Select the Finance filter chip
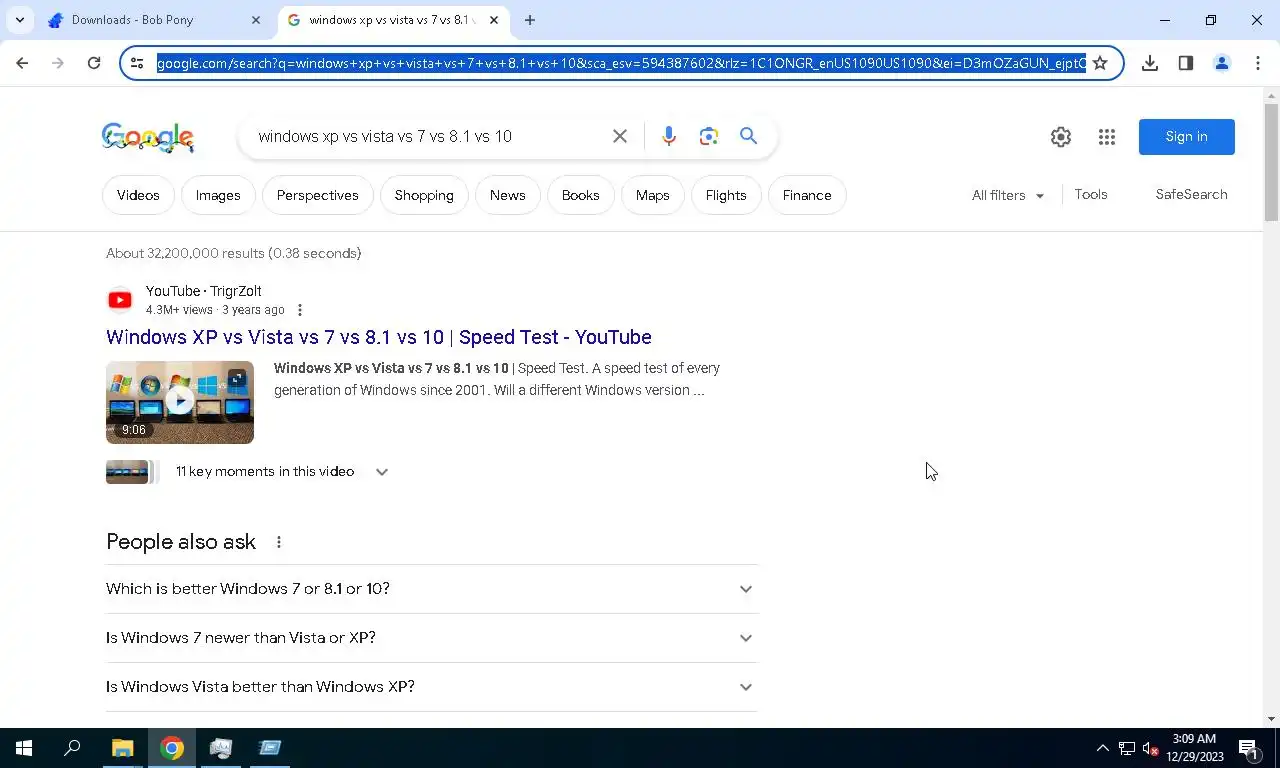This screenshot has width=1280, height=768. (x=807, y=195)
